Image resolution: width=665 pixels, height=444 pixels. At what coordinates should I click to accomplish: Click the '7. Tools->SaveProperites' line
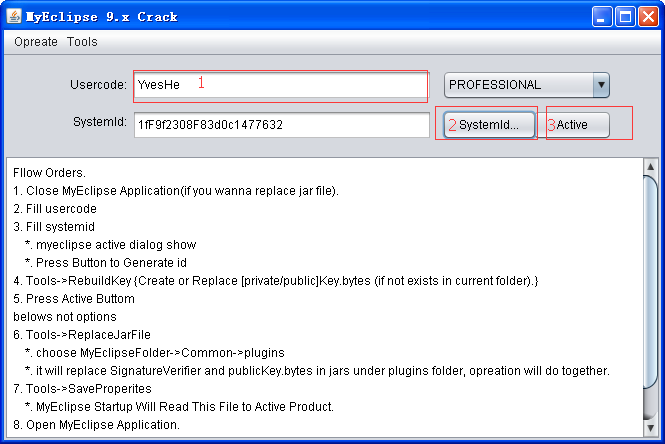[x=82, y=388]
